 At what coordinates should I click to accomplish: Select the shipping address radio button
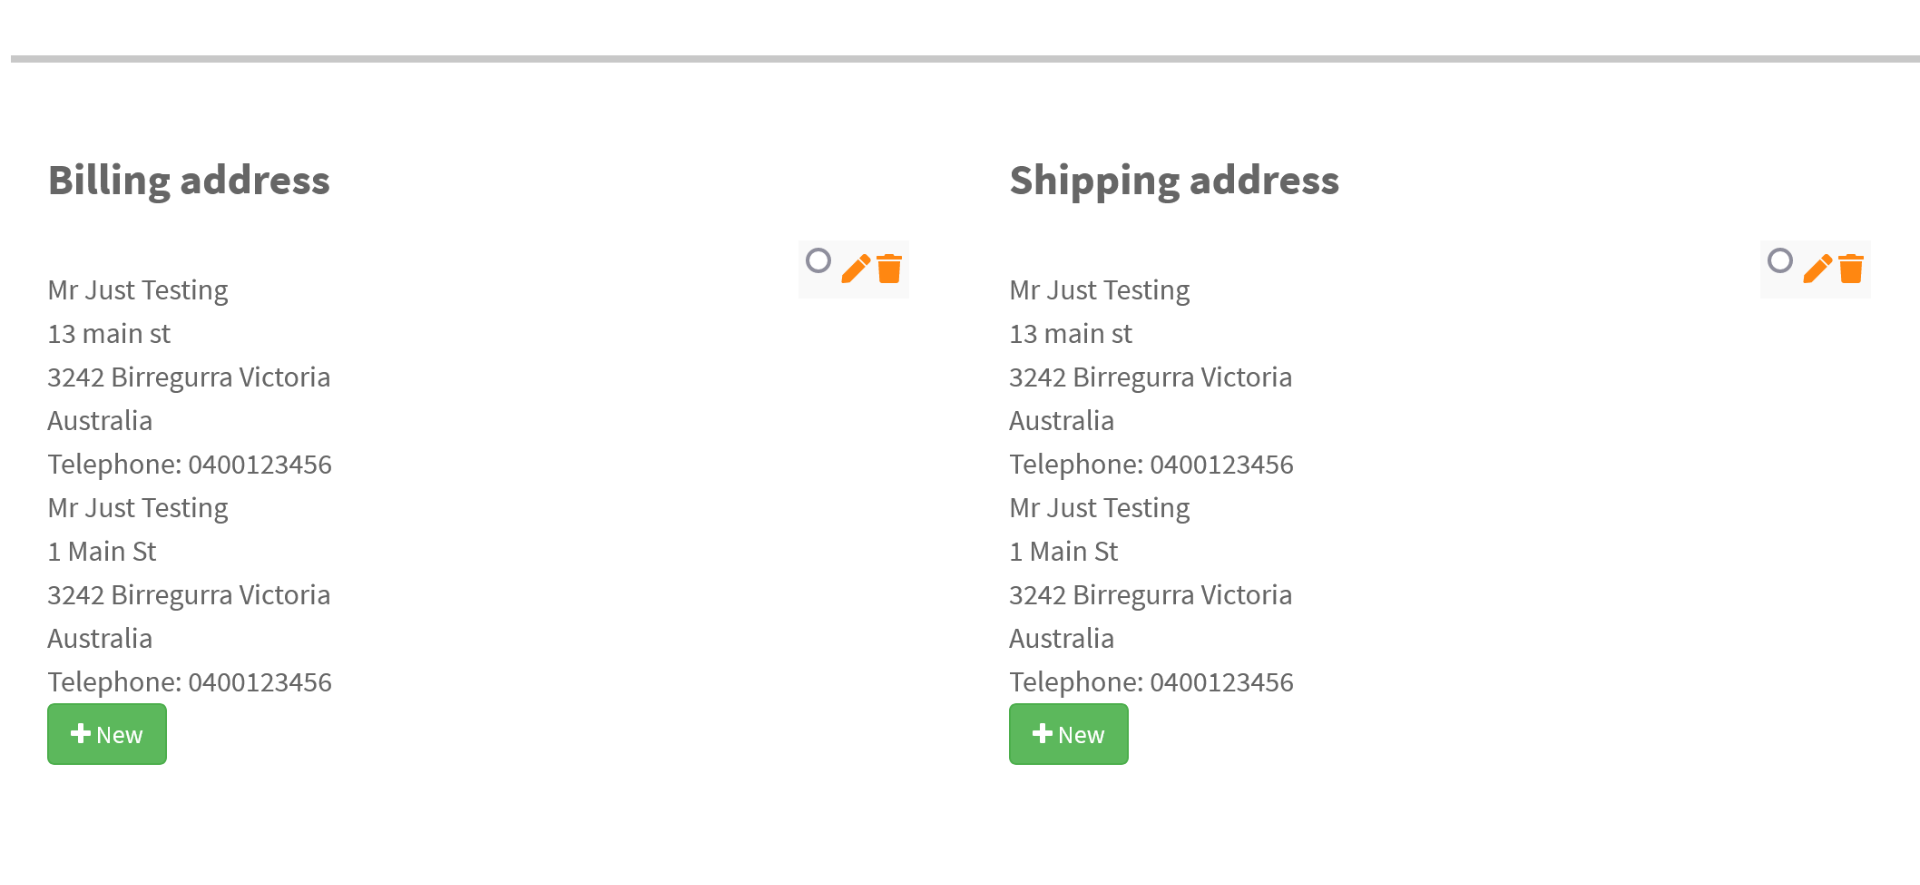click(x=1780, y=261)
